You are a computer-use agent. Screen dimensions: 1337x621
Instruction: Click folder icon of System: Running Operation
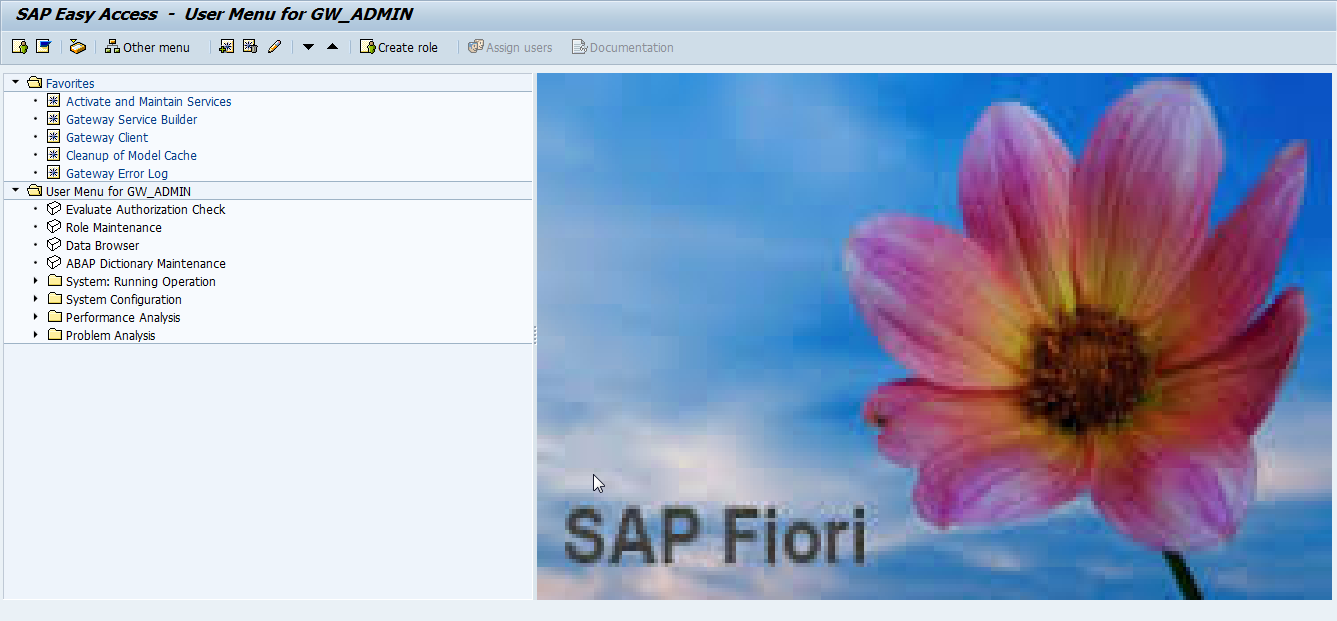point(54,281)
